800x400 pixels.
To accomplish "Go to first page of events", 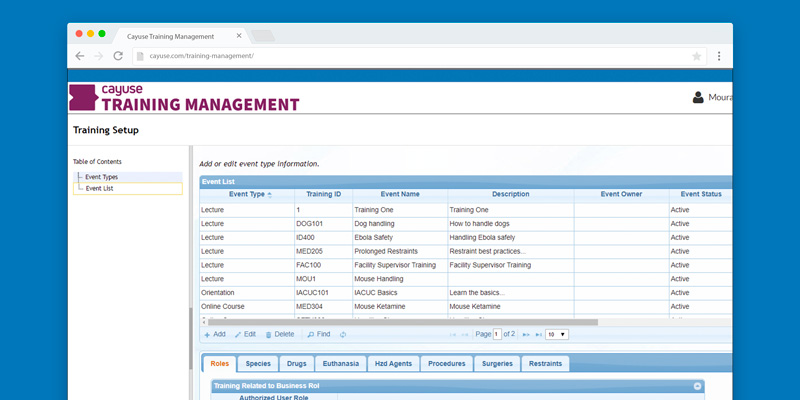I will (453, 335).
